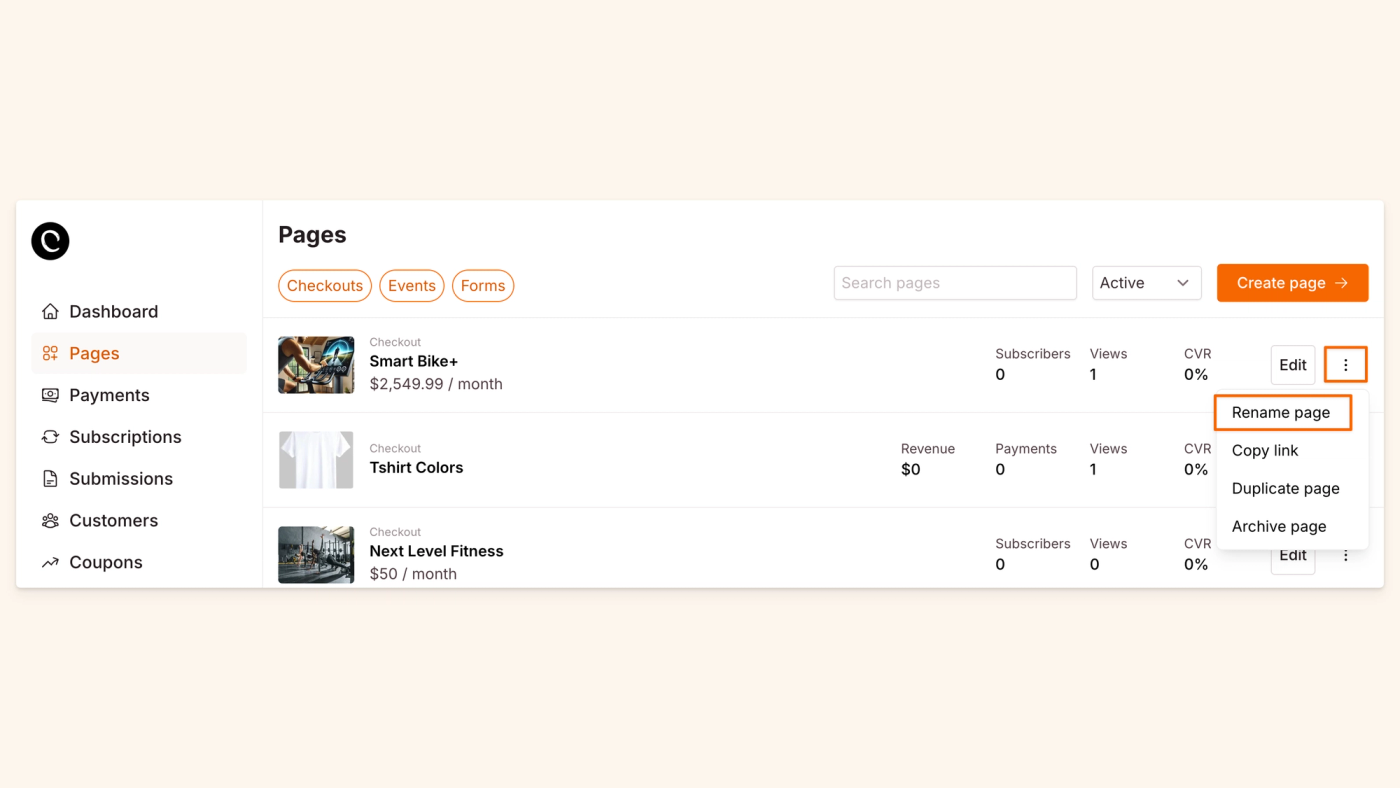Screen dimensions: 1400x788
Task: Click the Create page button
Action: pos(1292,283)
